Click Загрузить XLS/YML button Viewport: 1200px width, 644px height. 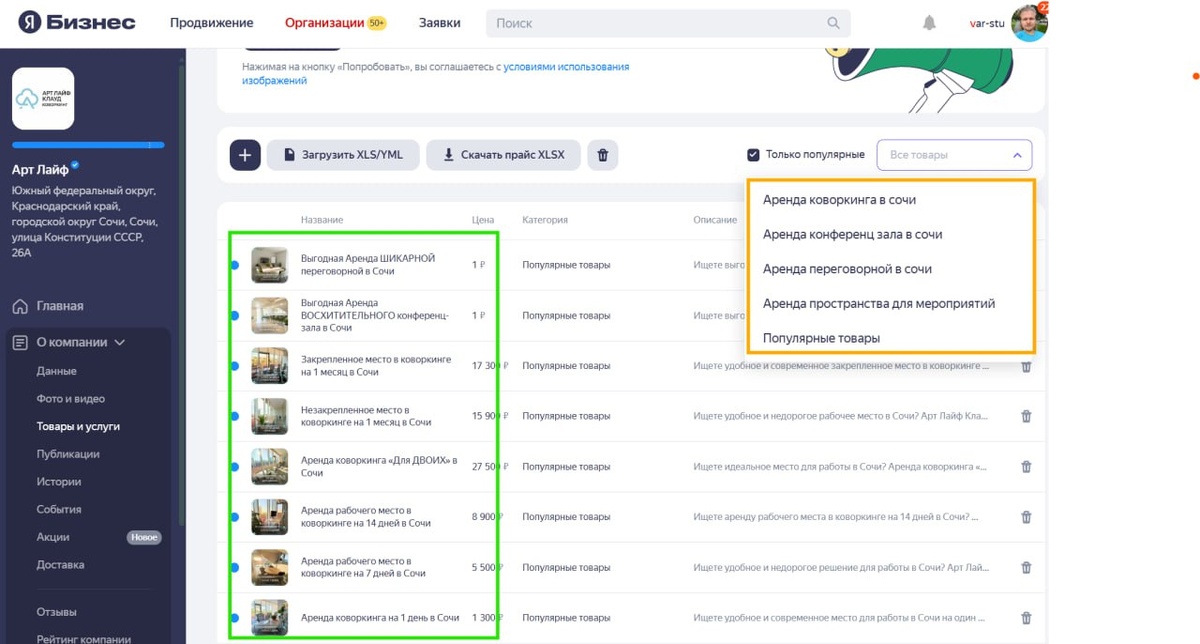[x=343, y=155]
